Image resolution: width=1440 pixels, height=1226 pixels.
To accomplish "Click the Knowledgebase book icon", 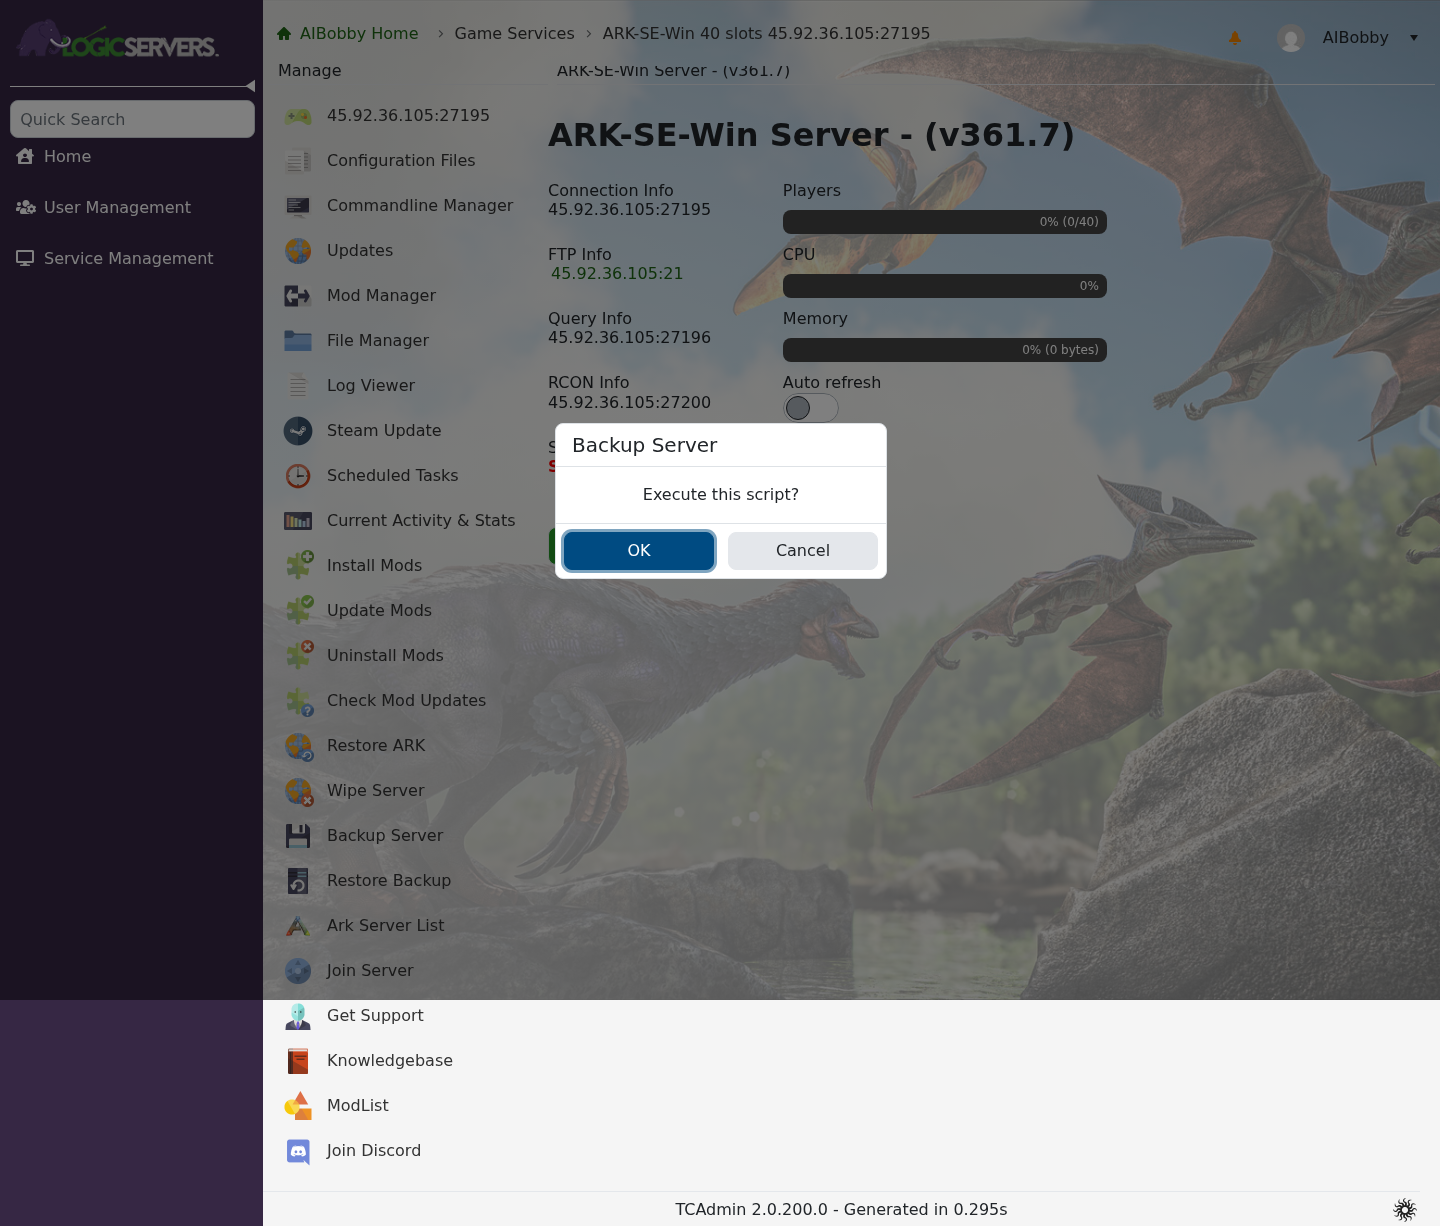I will click(x=298, y=1061).
